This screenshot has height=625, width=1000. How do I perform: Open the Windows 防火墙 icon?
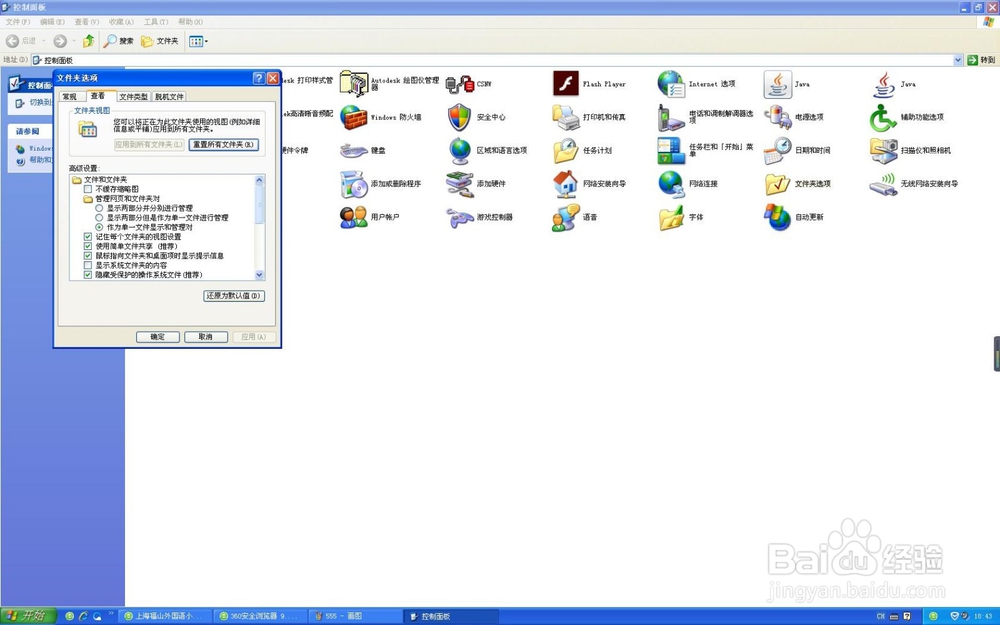[x=353, y=117]
